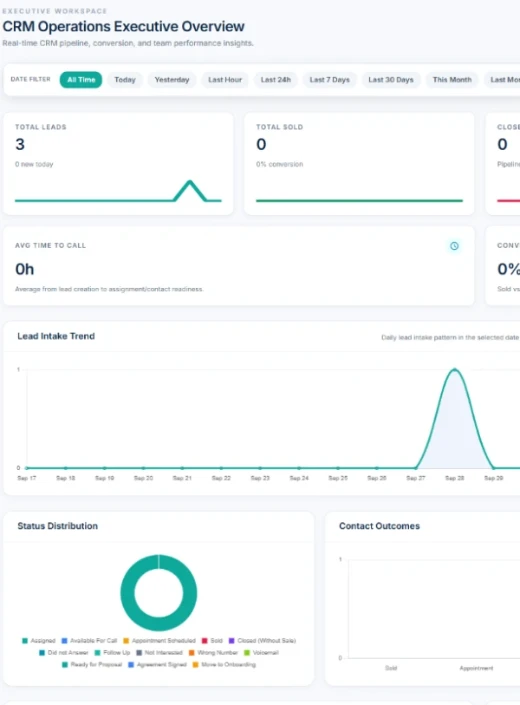Click the Appointment label in Contact Outcomes
520x705 pixels.
coord(476,668)
